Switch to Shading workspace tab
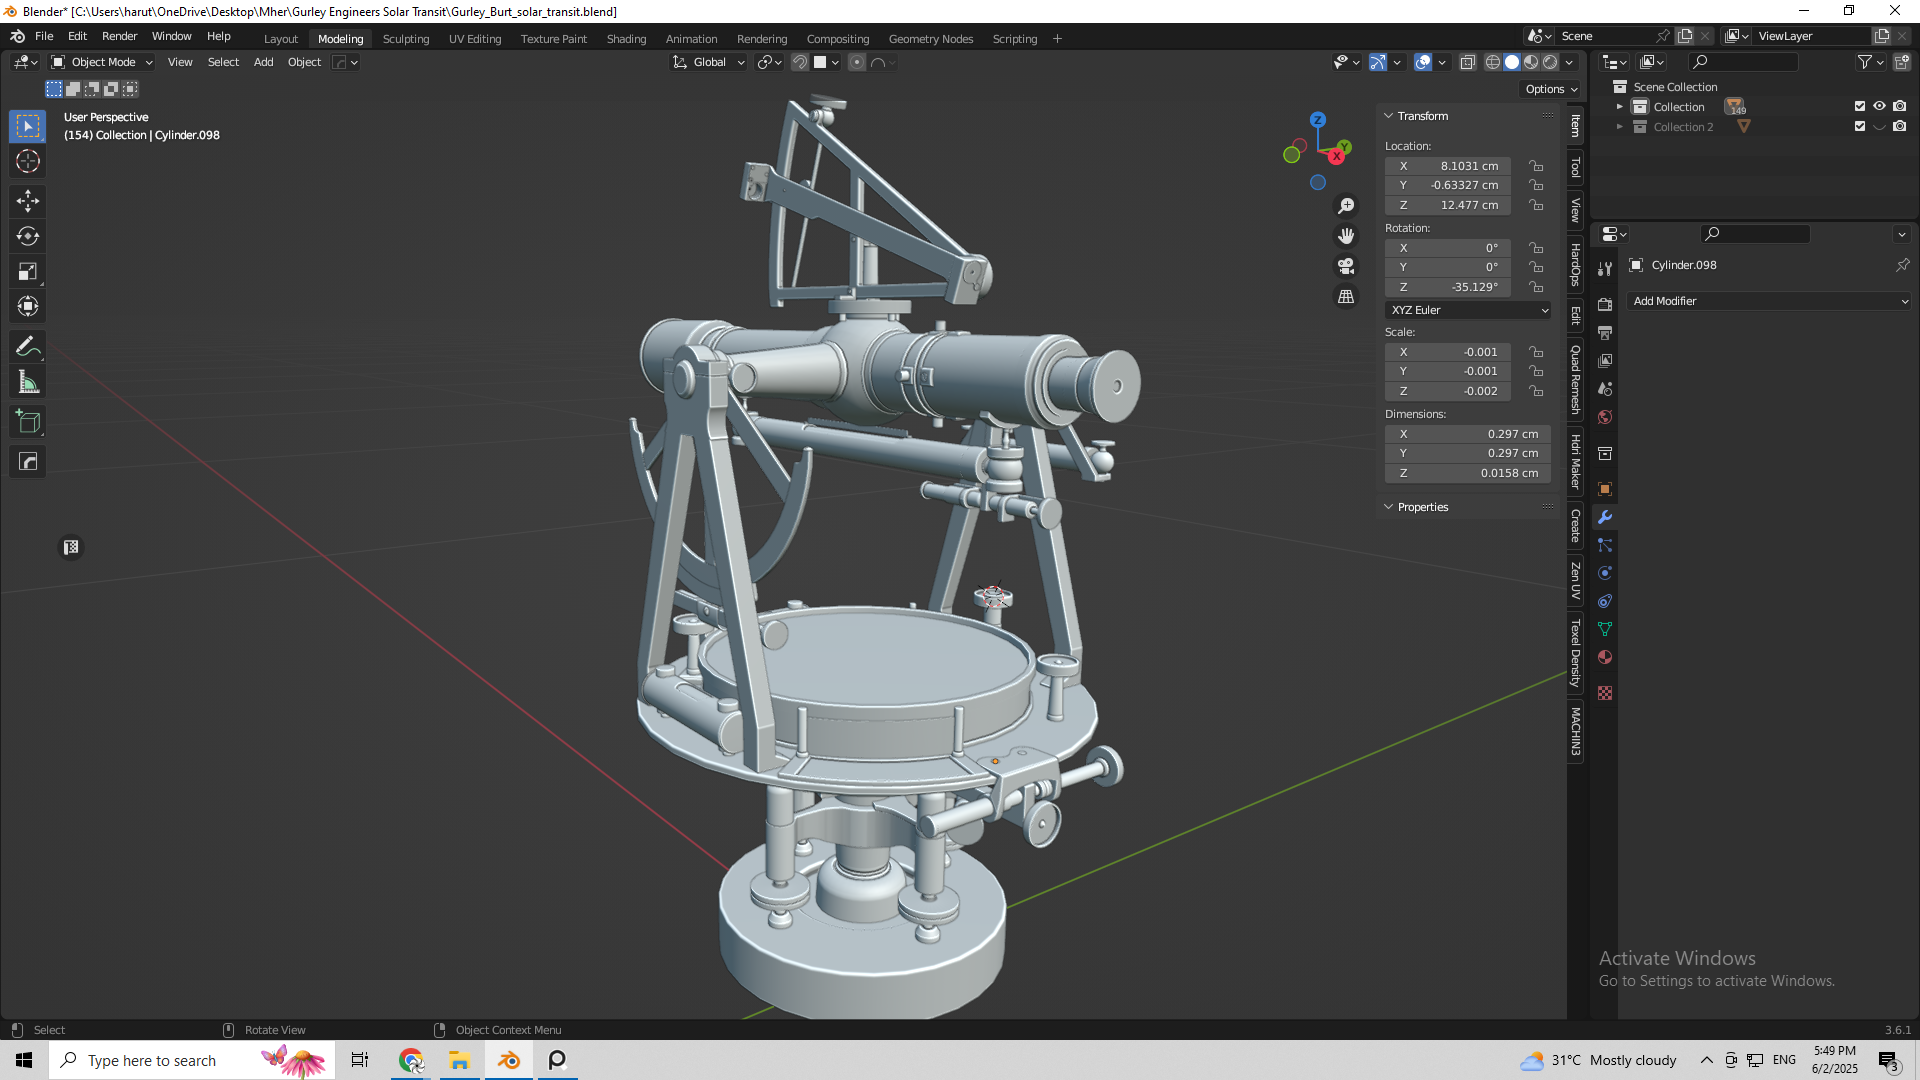The width and height of the screenshot is (1920, 1080). [x=626, y=39]
